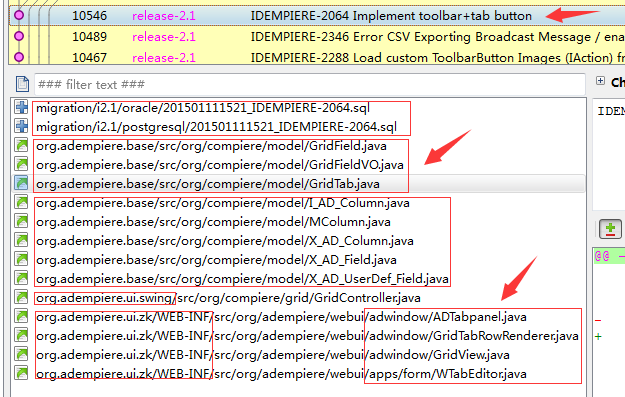Select postgresql 201501111521_IDEMPIERE-2064.sql file
The width and height of the screenshot is (625, 397).
click(x=216, y=127)
